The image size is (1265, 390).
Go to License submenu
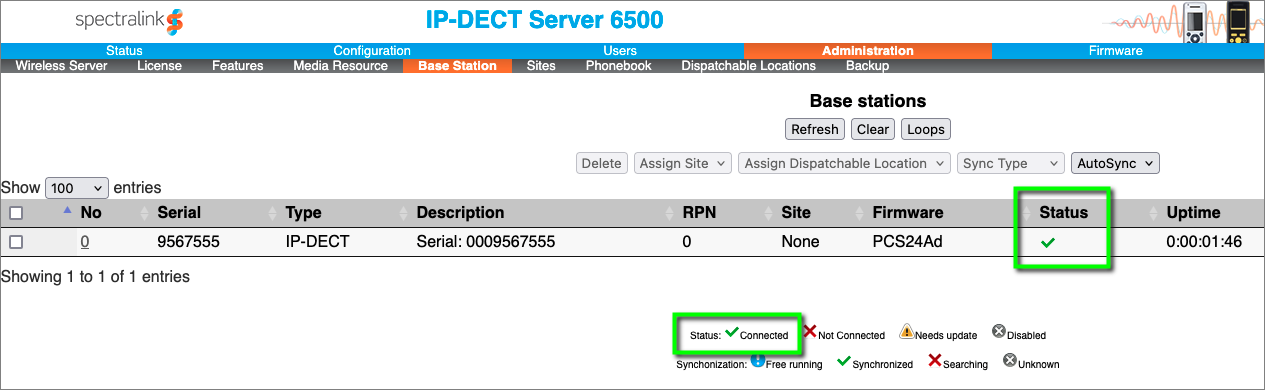pyautogui.click(x=159, y=66)
